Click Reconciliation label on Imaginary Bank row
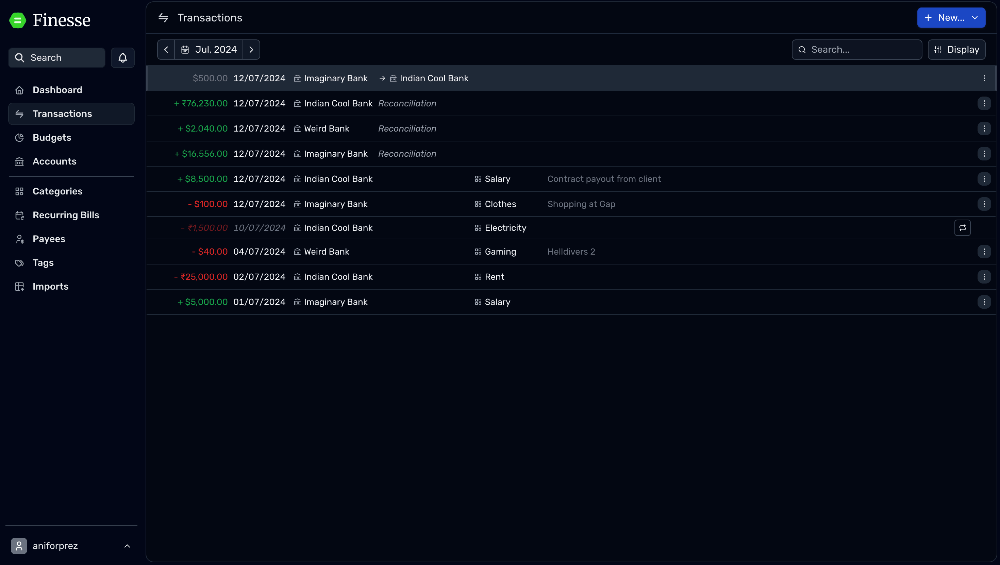The width and height of the screenshot is (1000, 565). 407,154
